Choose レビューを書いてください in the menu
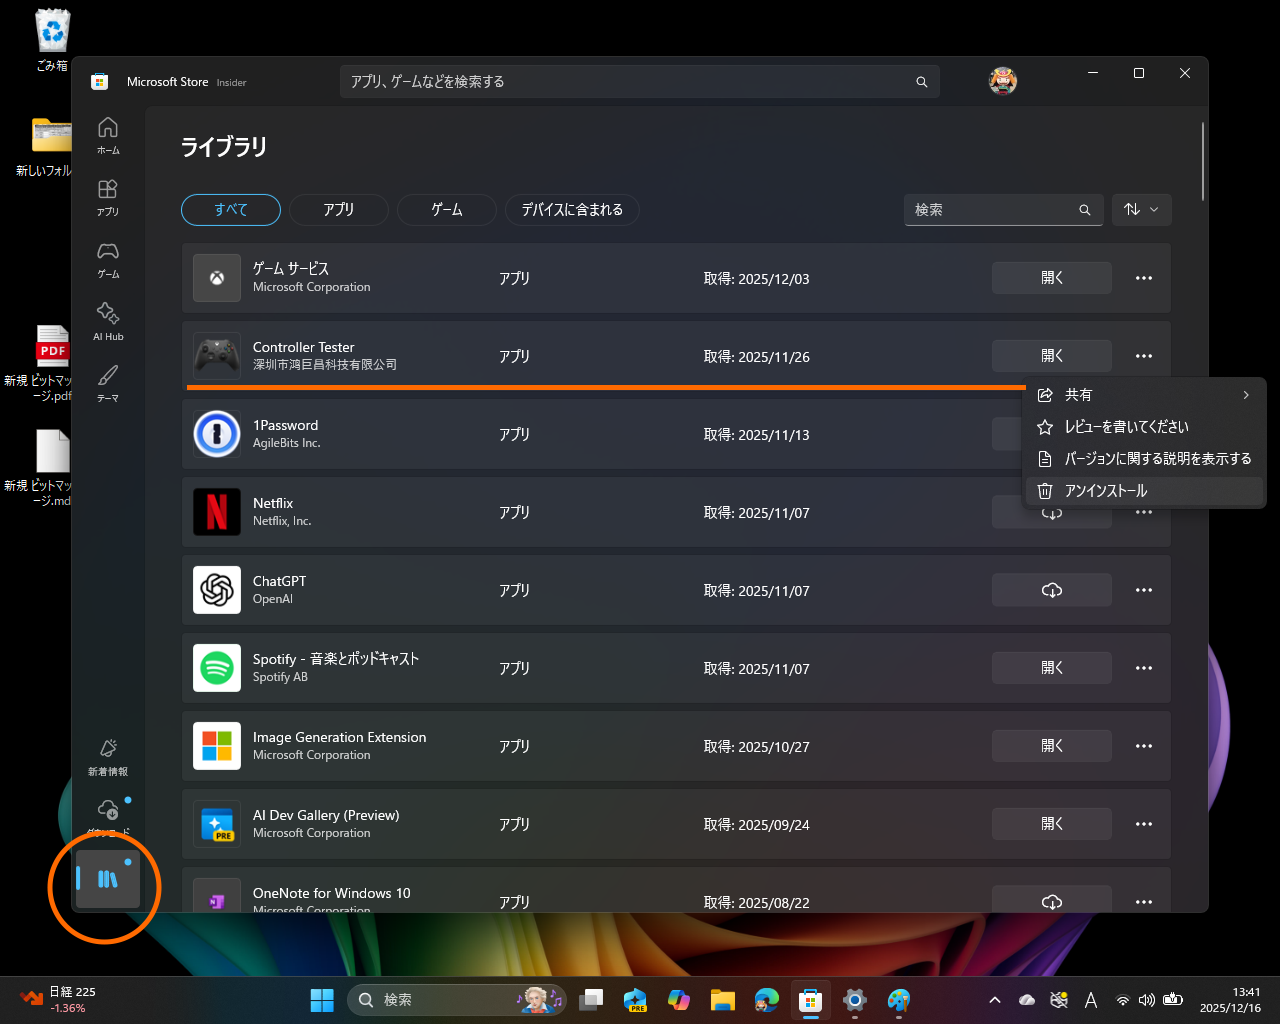The height and width of the screenshot is (1024, 1280). pos(1145,427)
